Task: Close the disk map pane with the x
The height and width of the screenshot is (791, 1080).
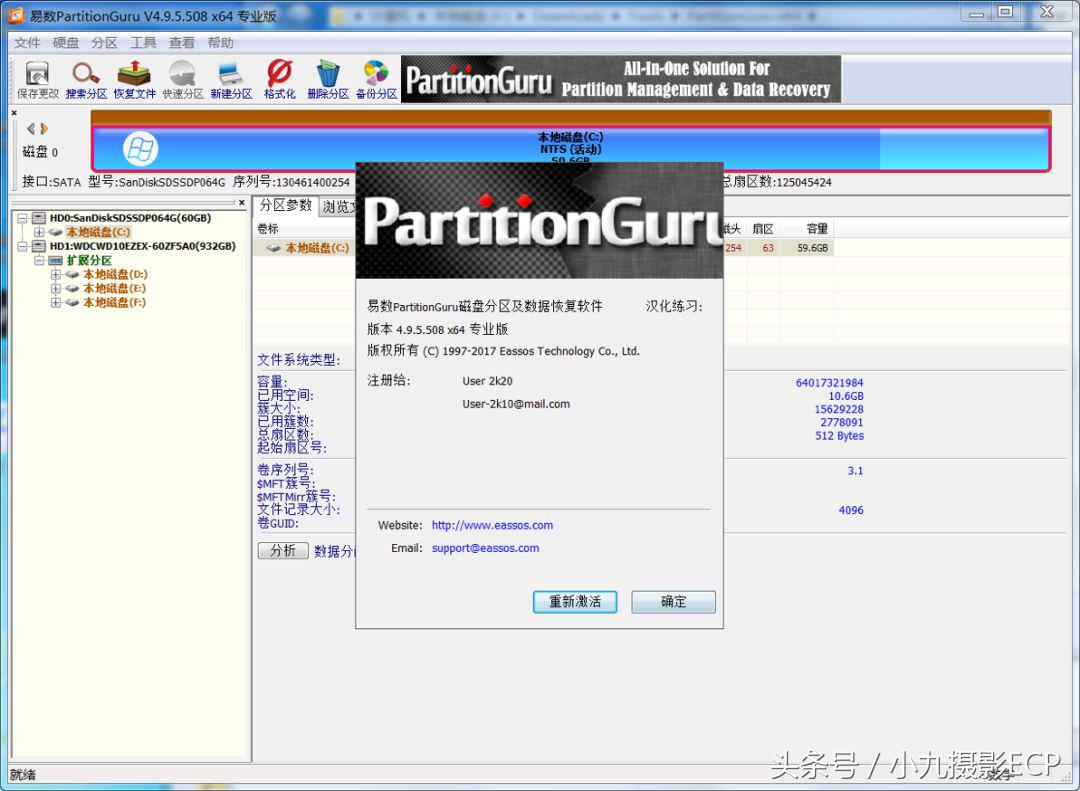Action: (14, 112)
